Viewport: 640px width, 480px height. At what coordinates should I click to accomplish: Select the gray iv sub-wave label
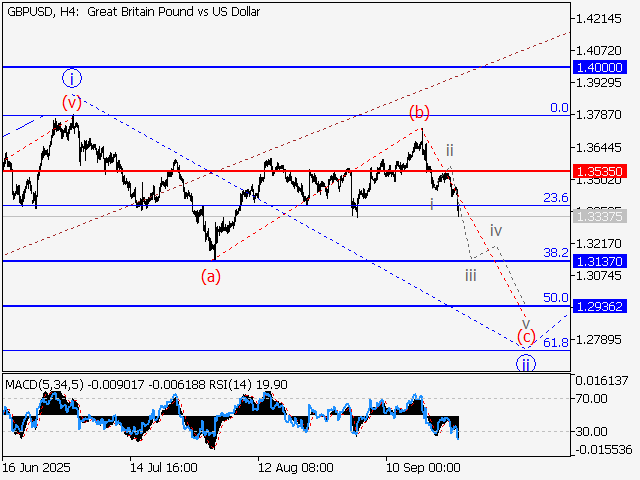click(x=495, y=231)
